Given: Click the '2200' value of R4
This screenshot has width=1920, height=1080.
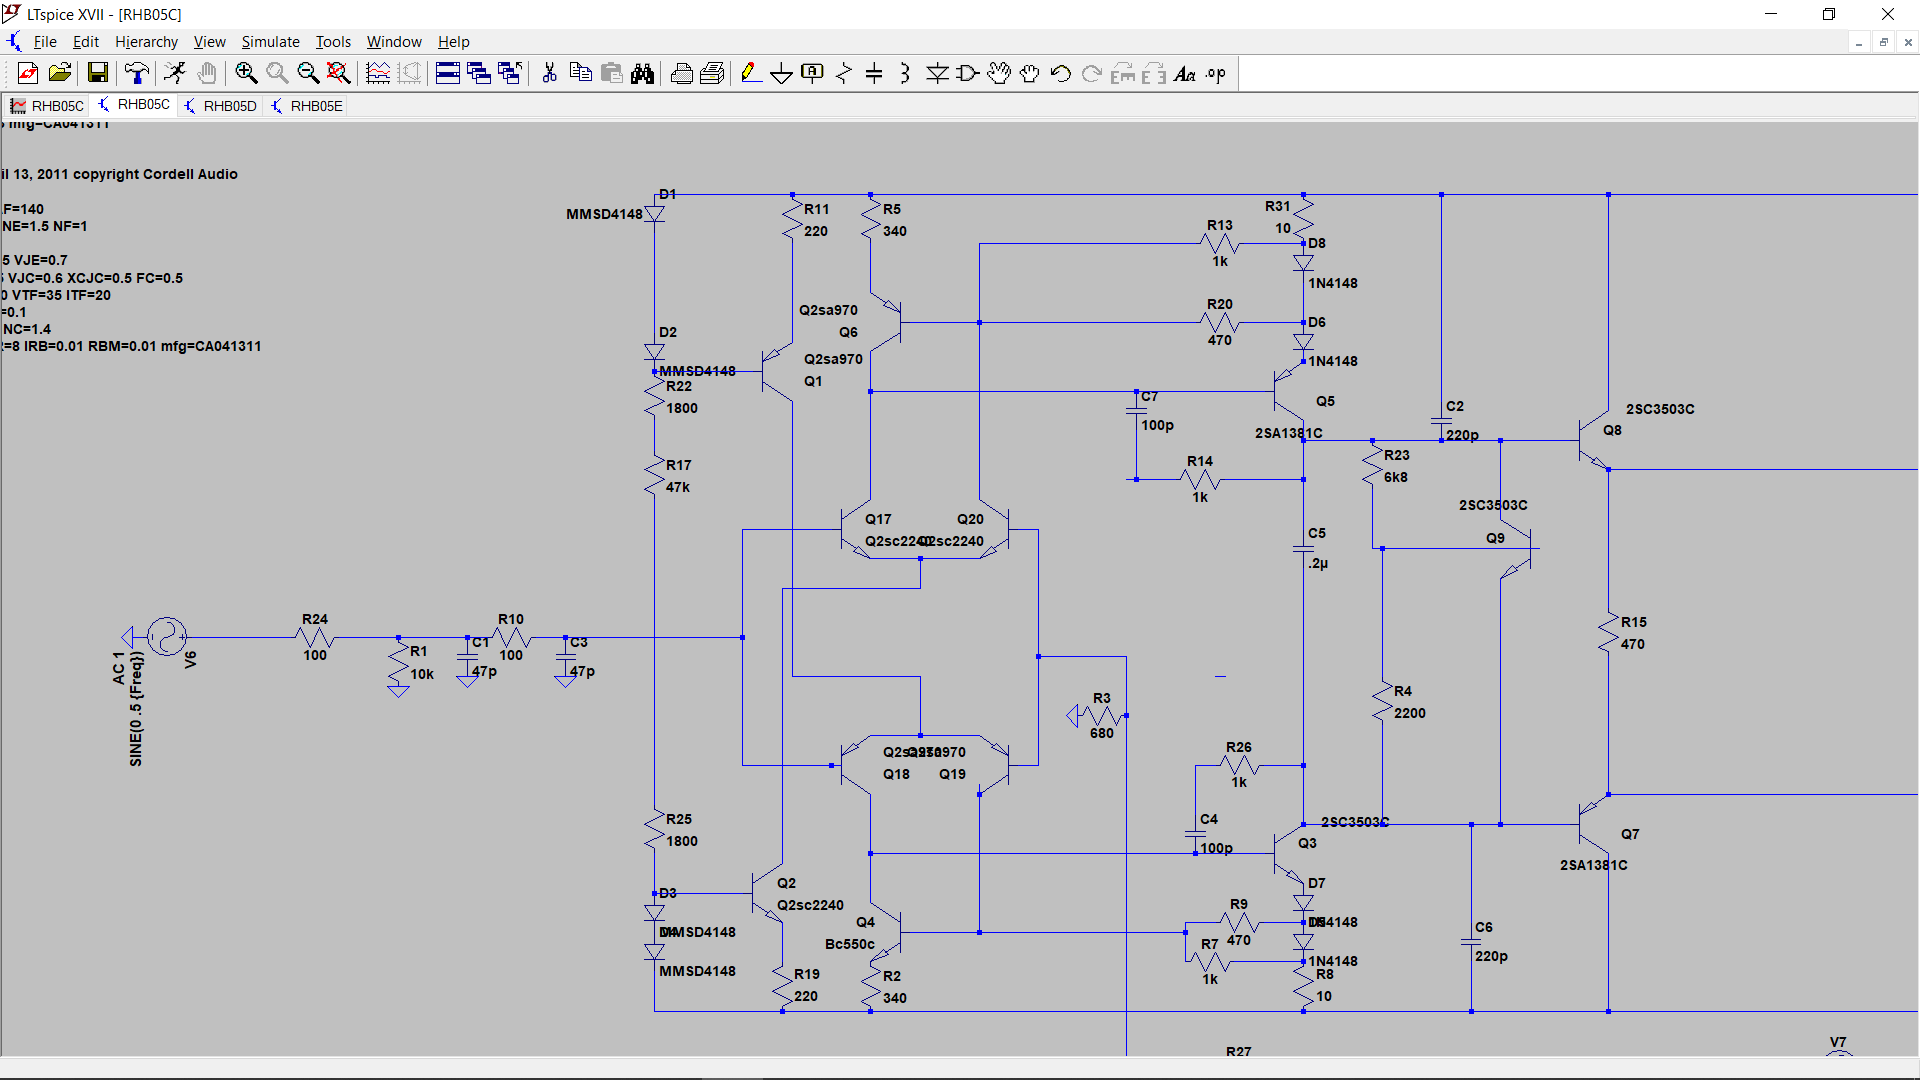Looking at the screenshot, I should pyautogui.click(x=1410, y=713).
